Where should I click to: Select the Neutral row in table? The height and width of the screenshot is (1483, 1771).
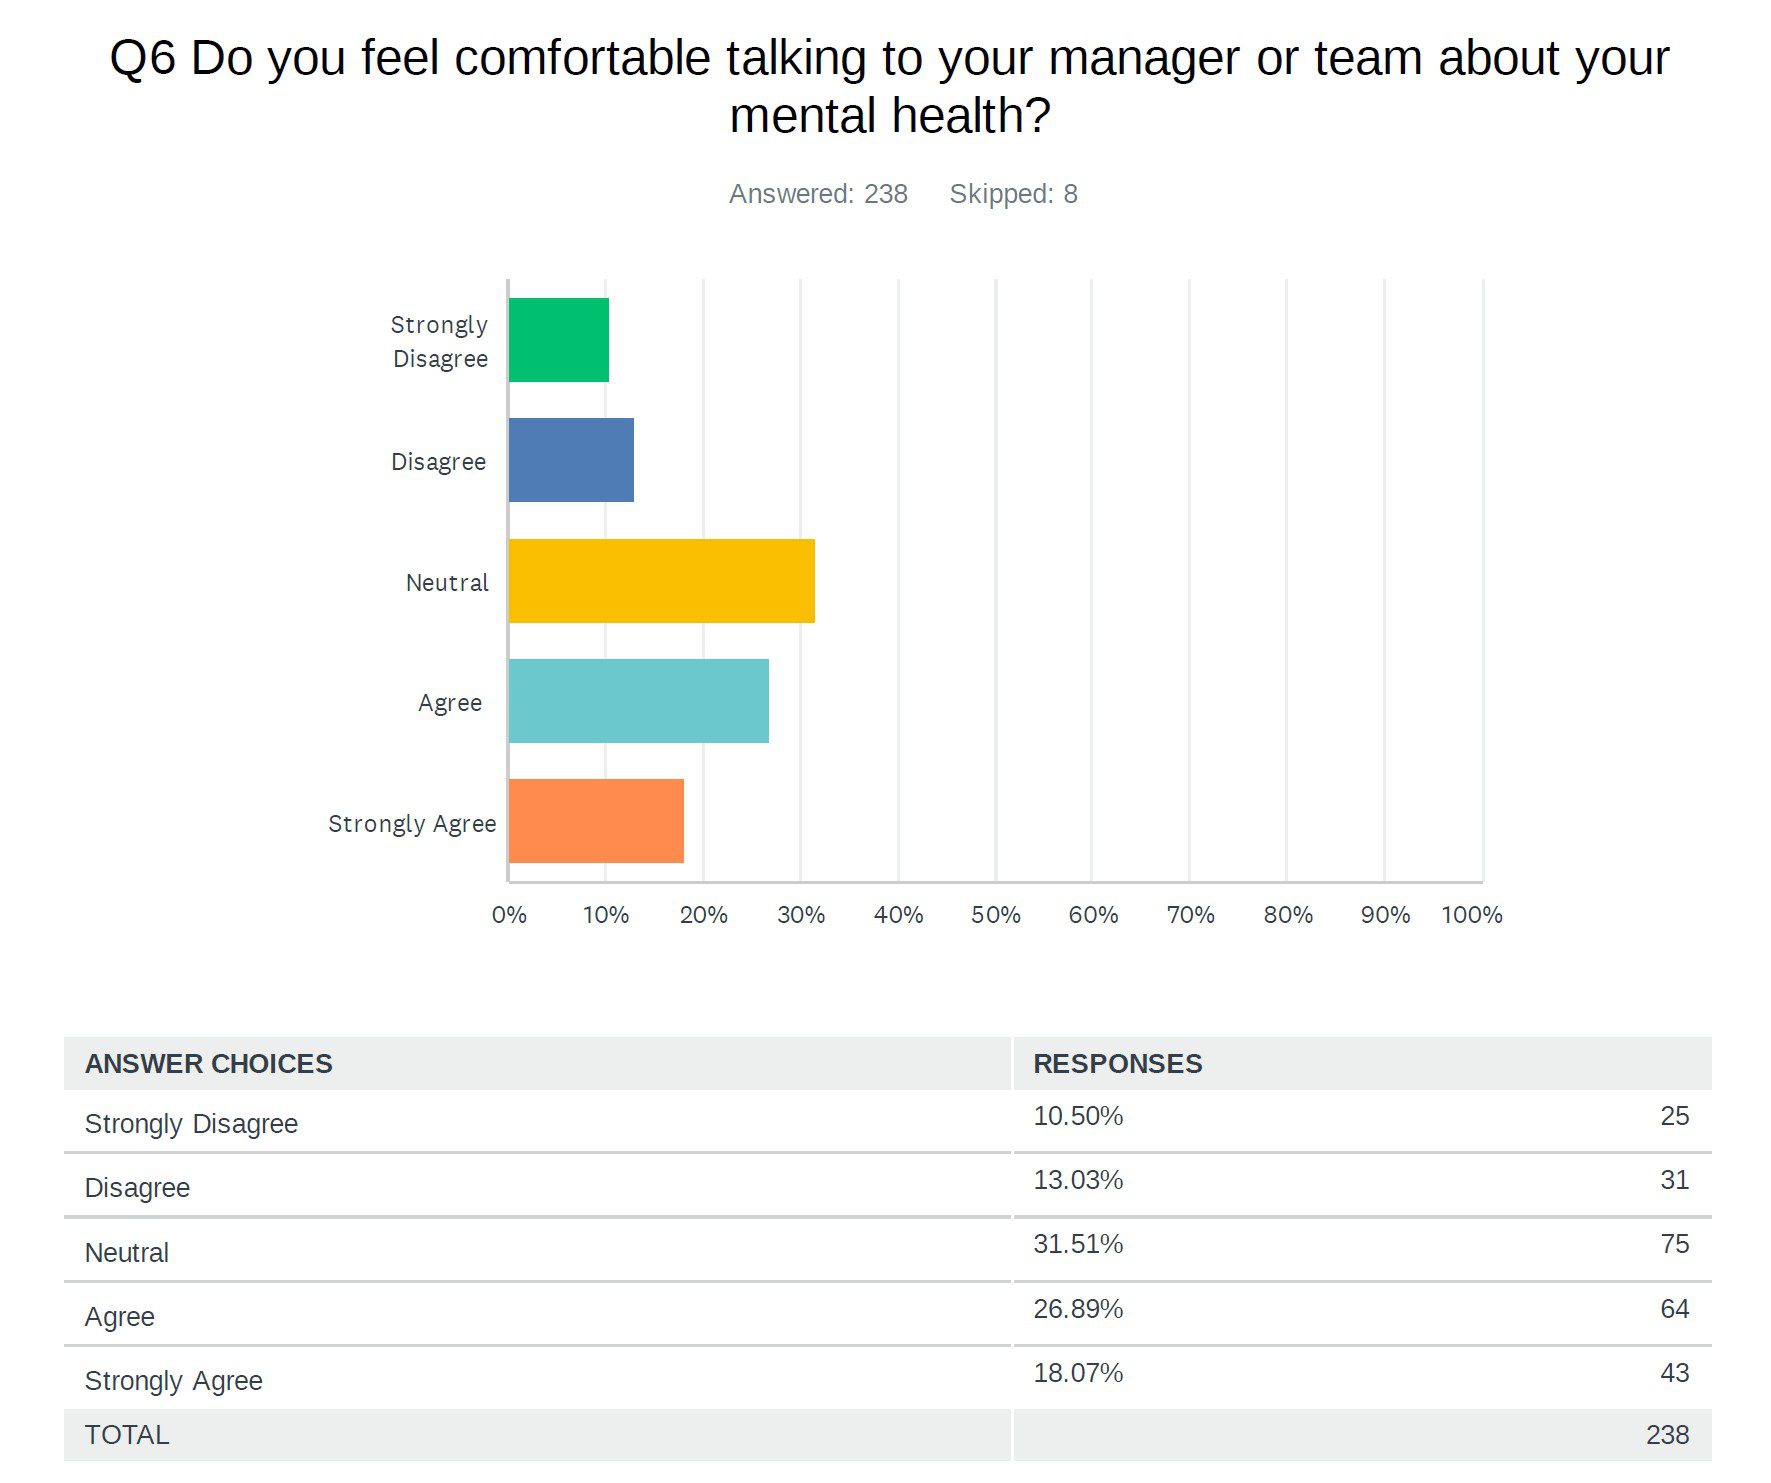pos(127,1253)
